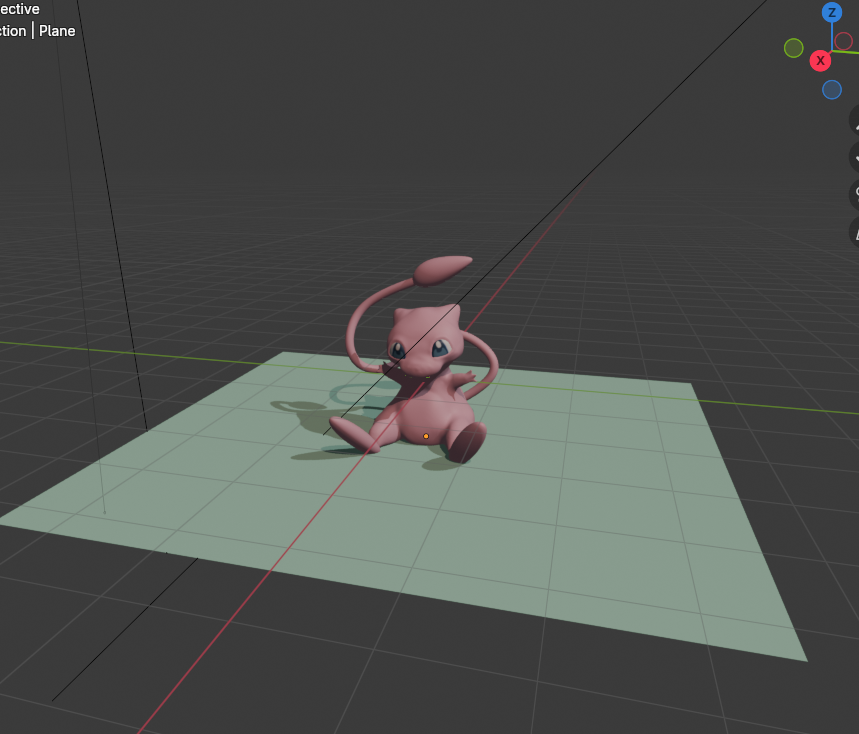Click the hollow red negative X gizmo circle

[844, 41]
